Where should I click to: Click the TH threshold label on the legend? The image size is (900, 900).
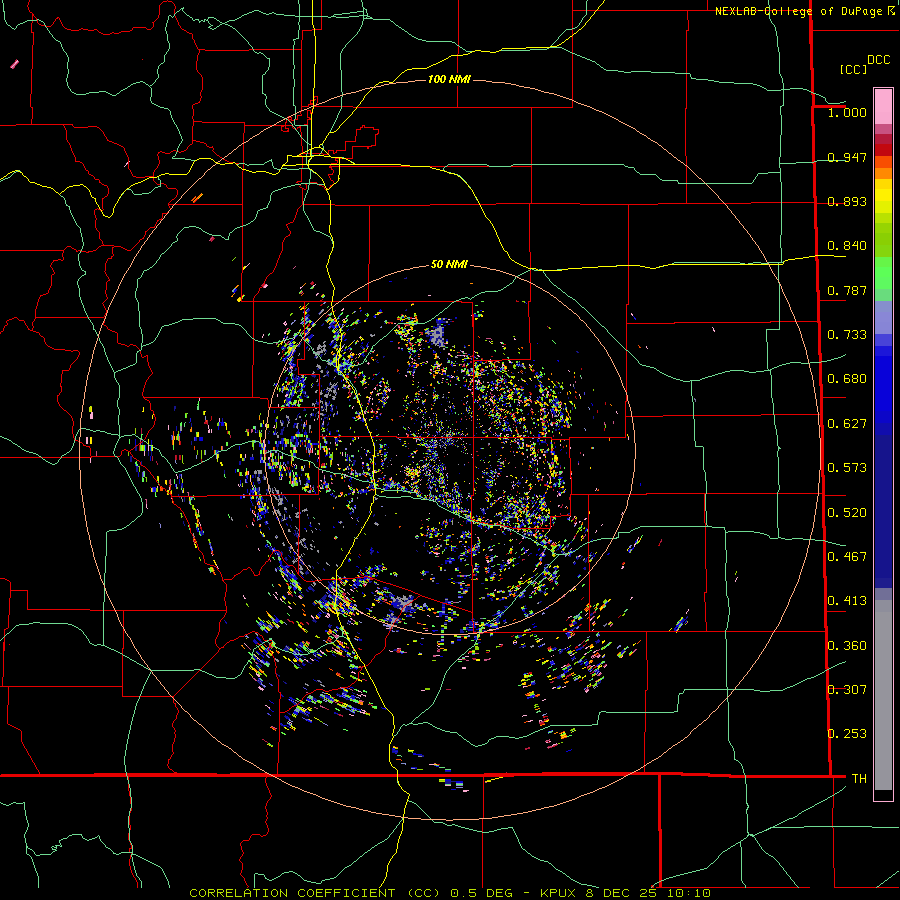[x=859, y=778]
